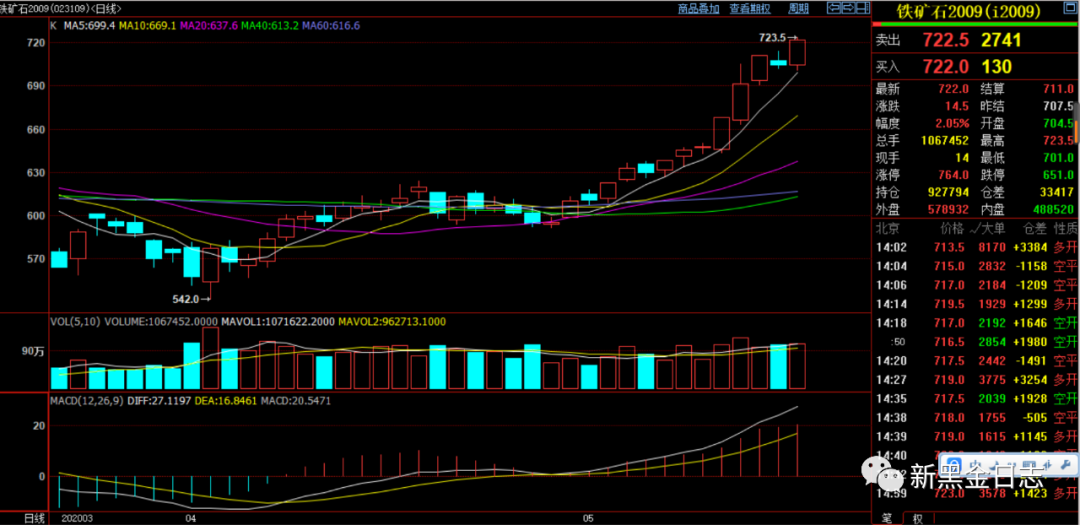
Task: Select the 仓差 column header
Action: 1036,228
